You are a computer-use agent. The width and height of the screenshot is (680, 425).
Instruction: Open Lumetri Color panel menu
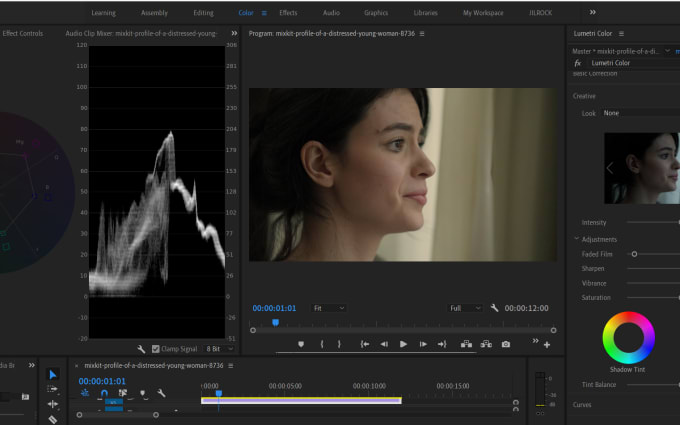(621, 33)
